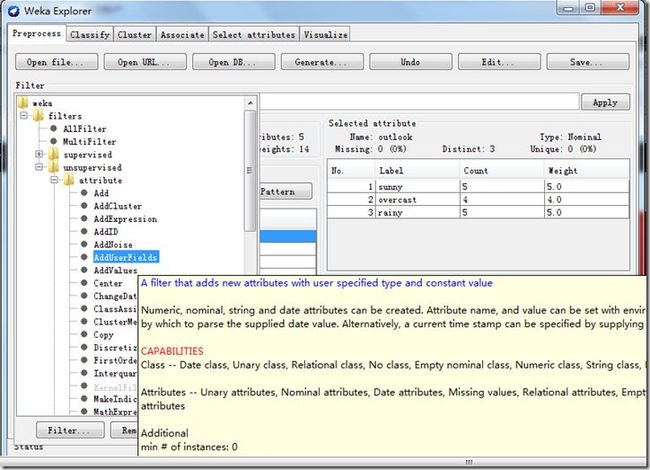Click the Save... button
The width and height of the screenshot is (650, 470).
(588, 62)
